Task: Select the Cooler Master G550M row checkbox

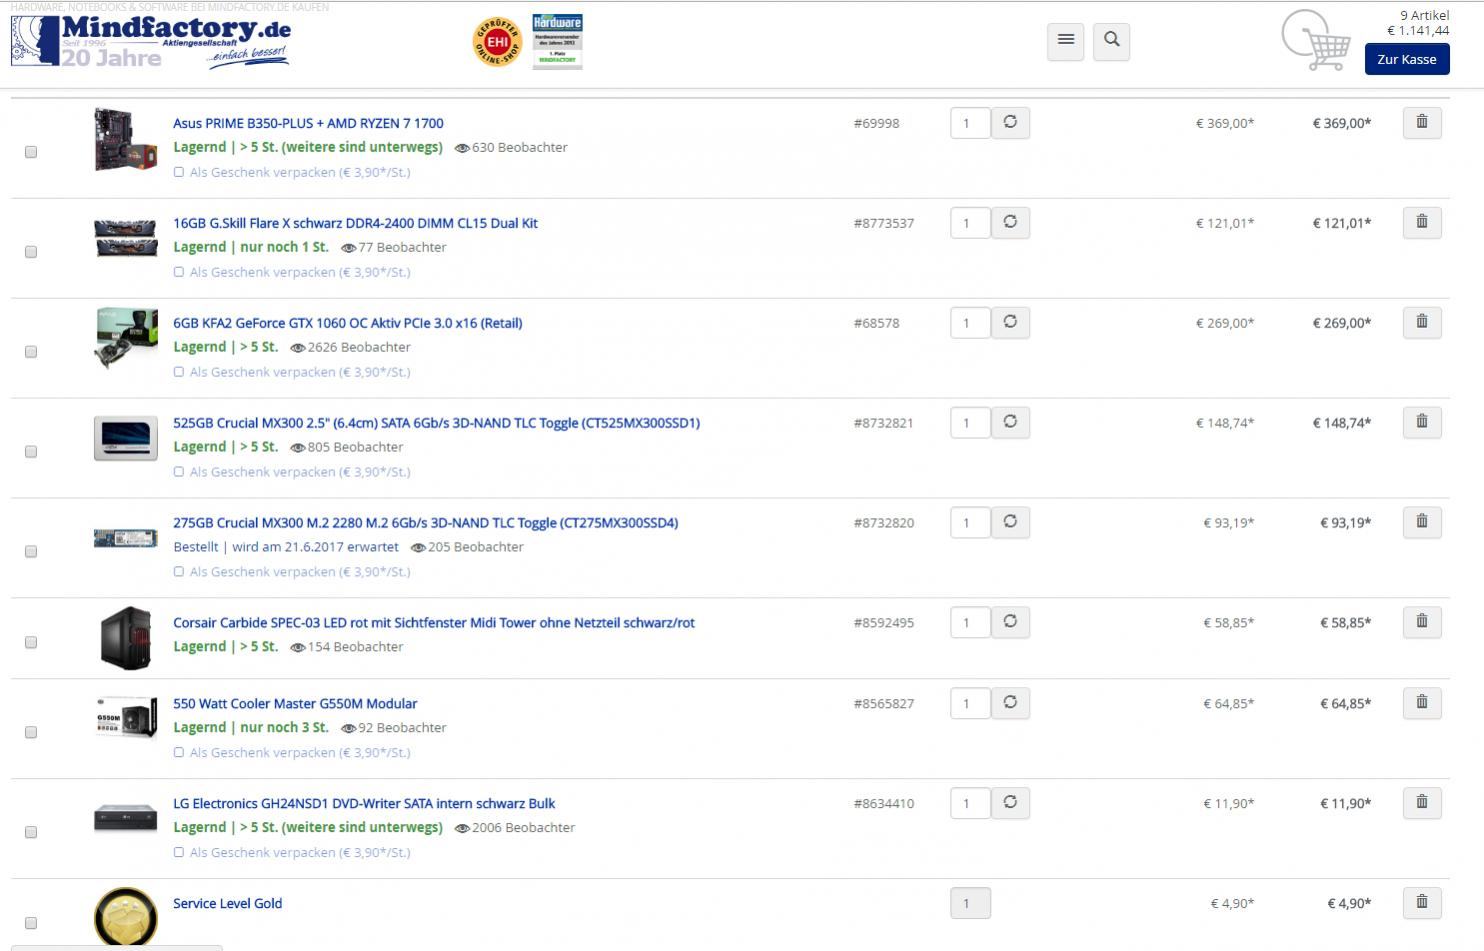Action: click(31, 733)
